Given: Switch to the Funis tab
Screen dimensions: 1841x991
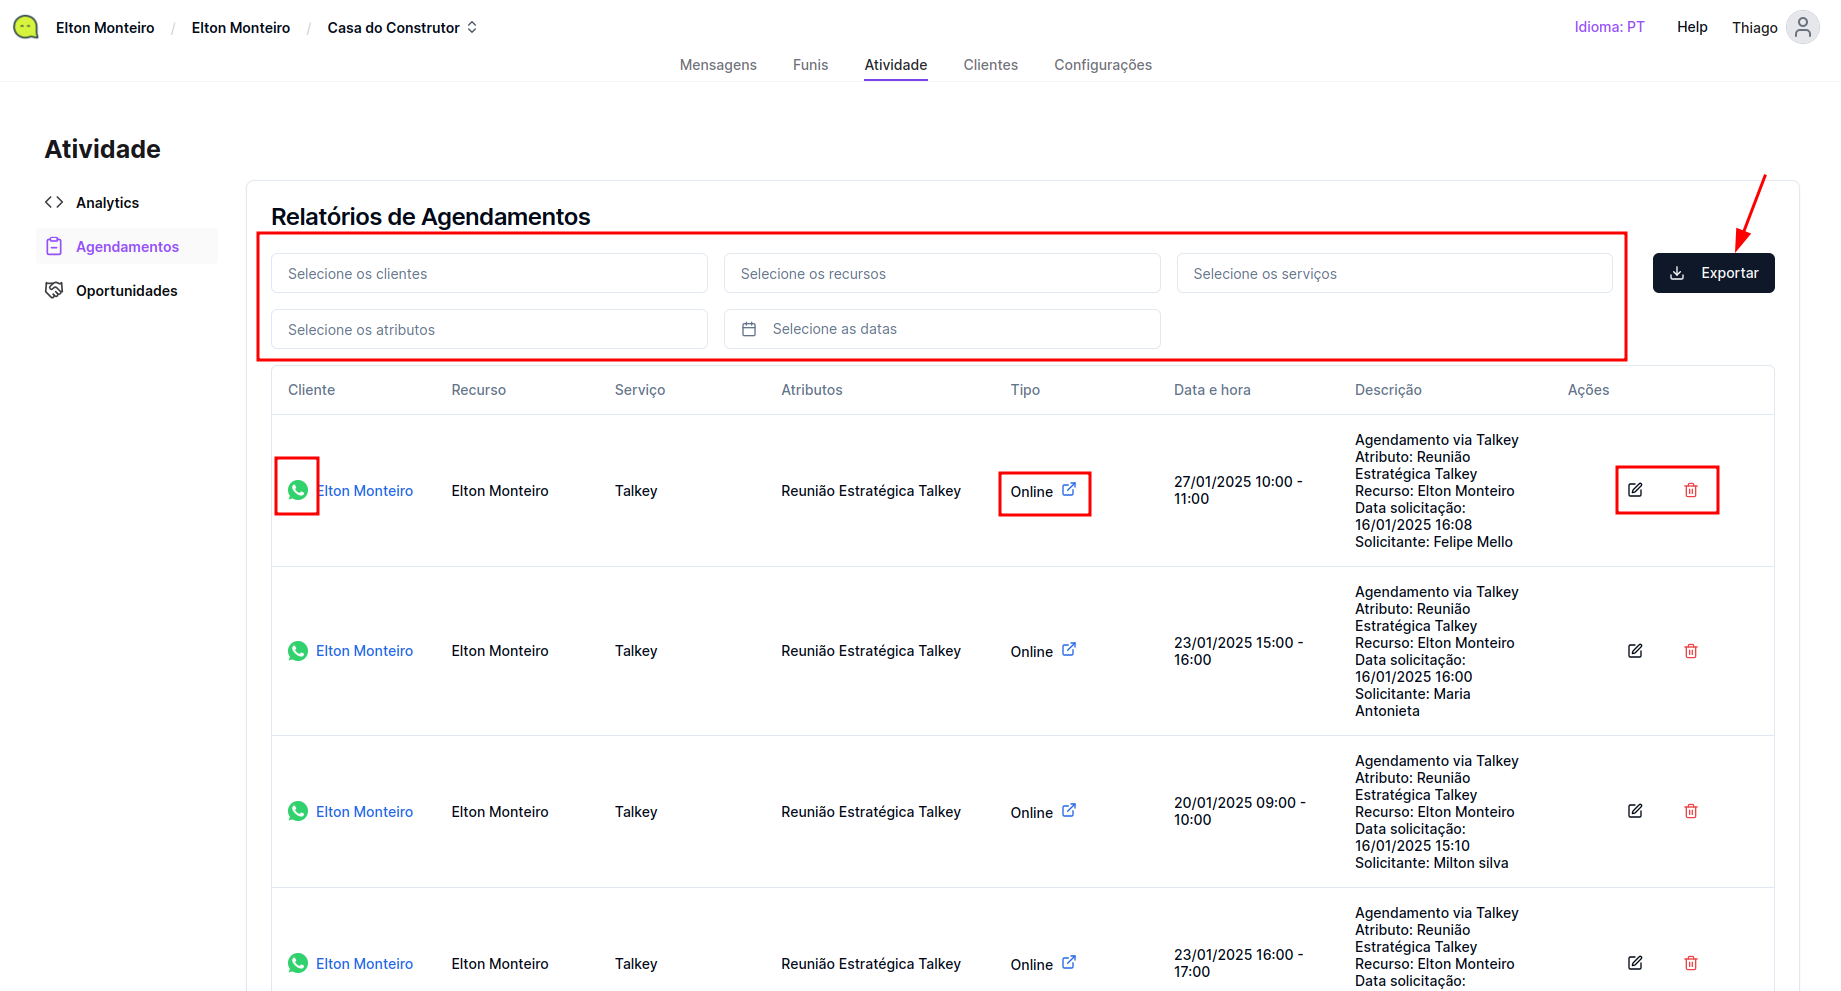Looking at the screenshot, I should (810, 65).
